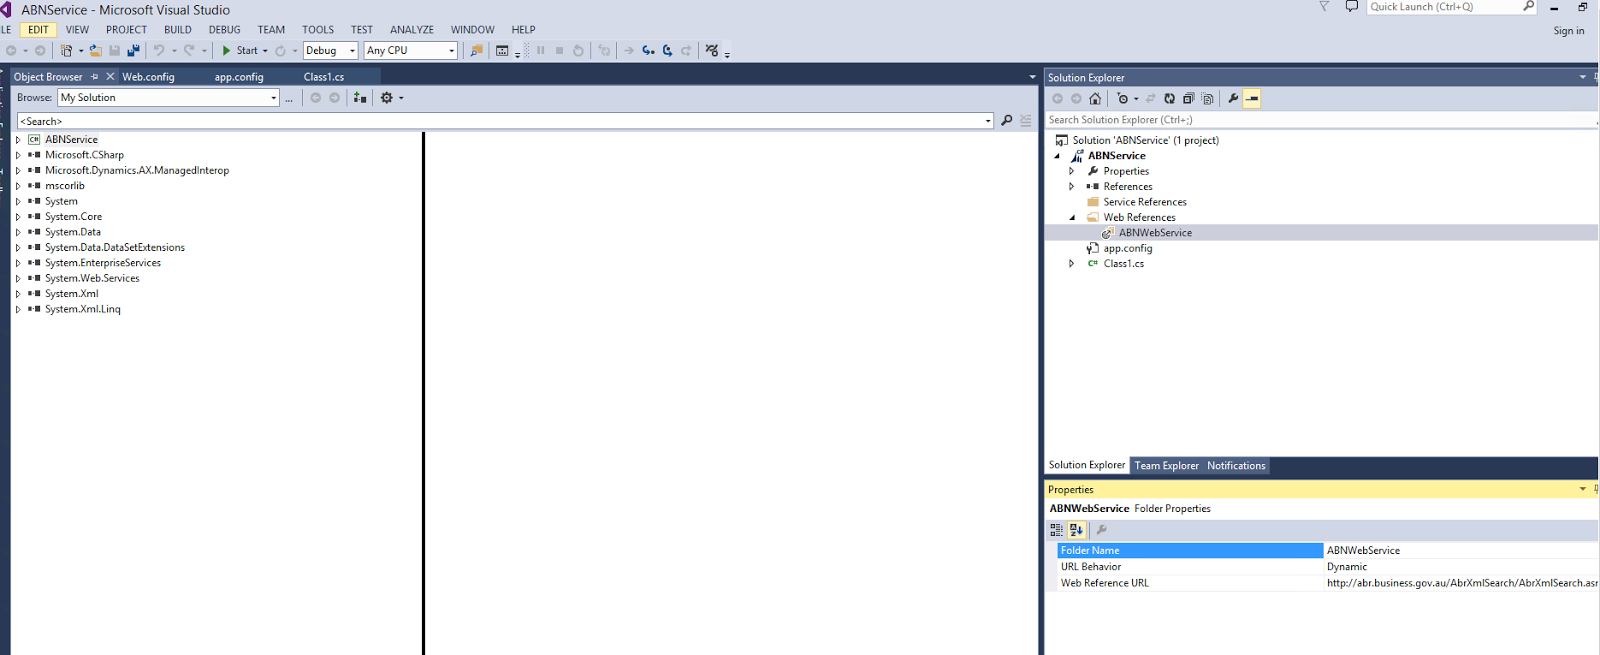Screen dimensions: 1600x655
Task: Switch to the app.config editor tab
Action: 239,77
